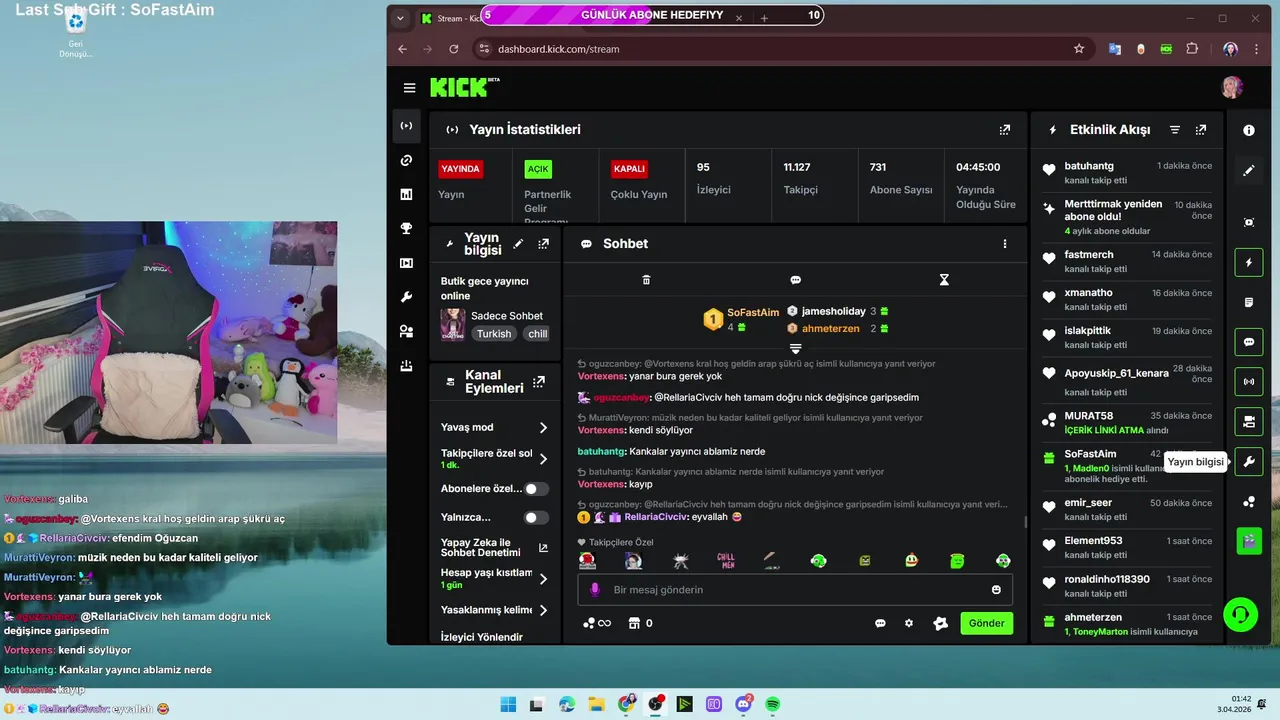Open the trophy achievements sidebar icon
The width and height of the screenshot is (1280, 720).
(406, 229)
